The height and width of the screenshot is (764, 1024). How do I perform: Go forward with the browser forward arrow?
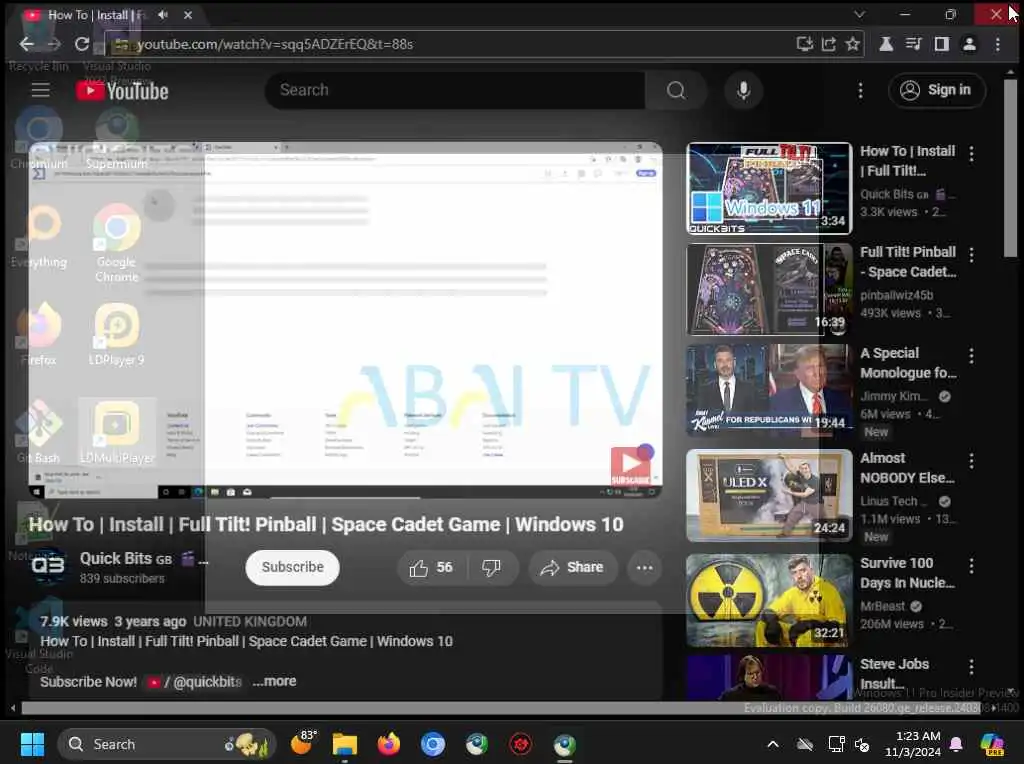[x=54, y=44]
